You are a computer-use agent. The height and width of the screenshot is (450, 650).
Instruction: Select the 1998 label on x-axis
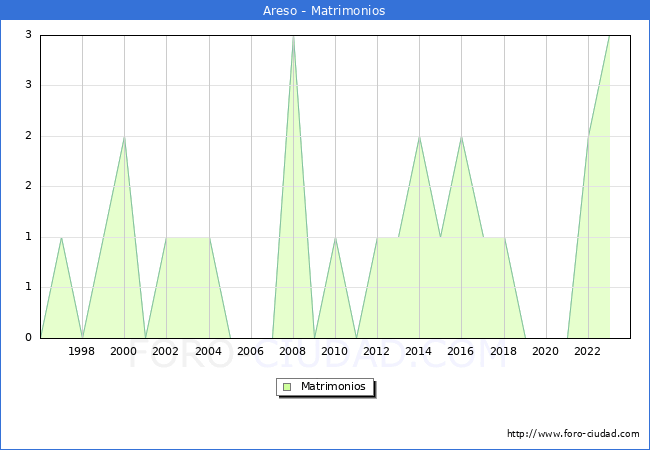coord(82,351)
